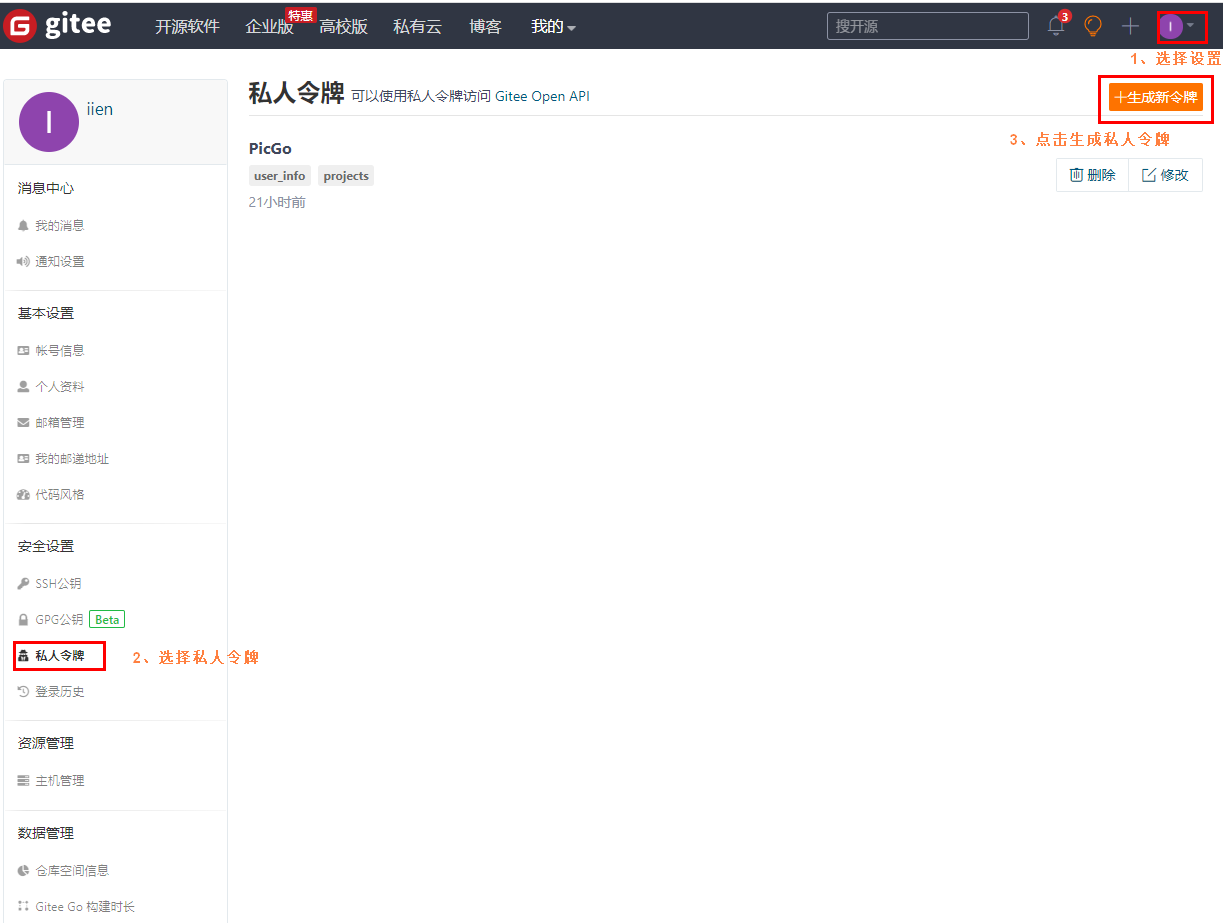Open 通知设置 in sidebar
1223x923 pixels.
click(x=60, y=262)
